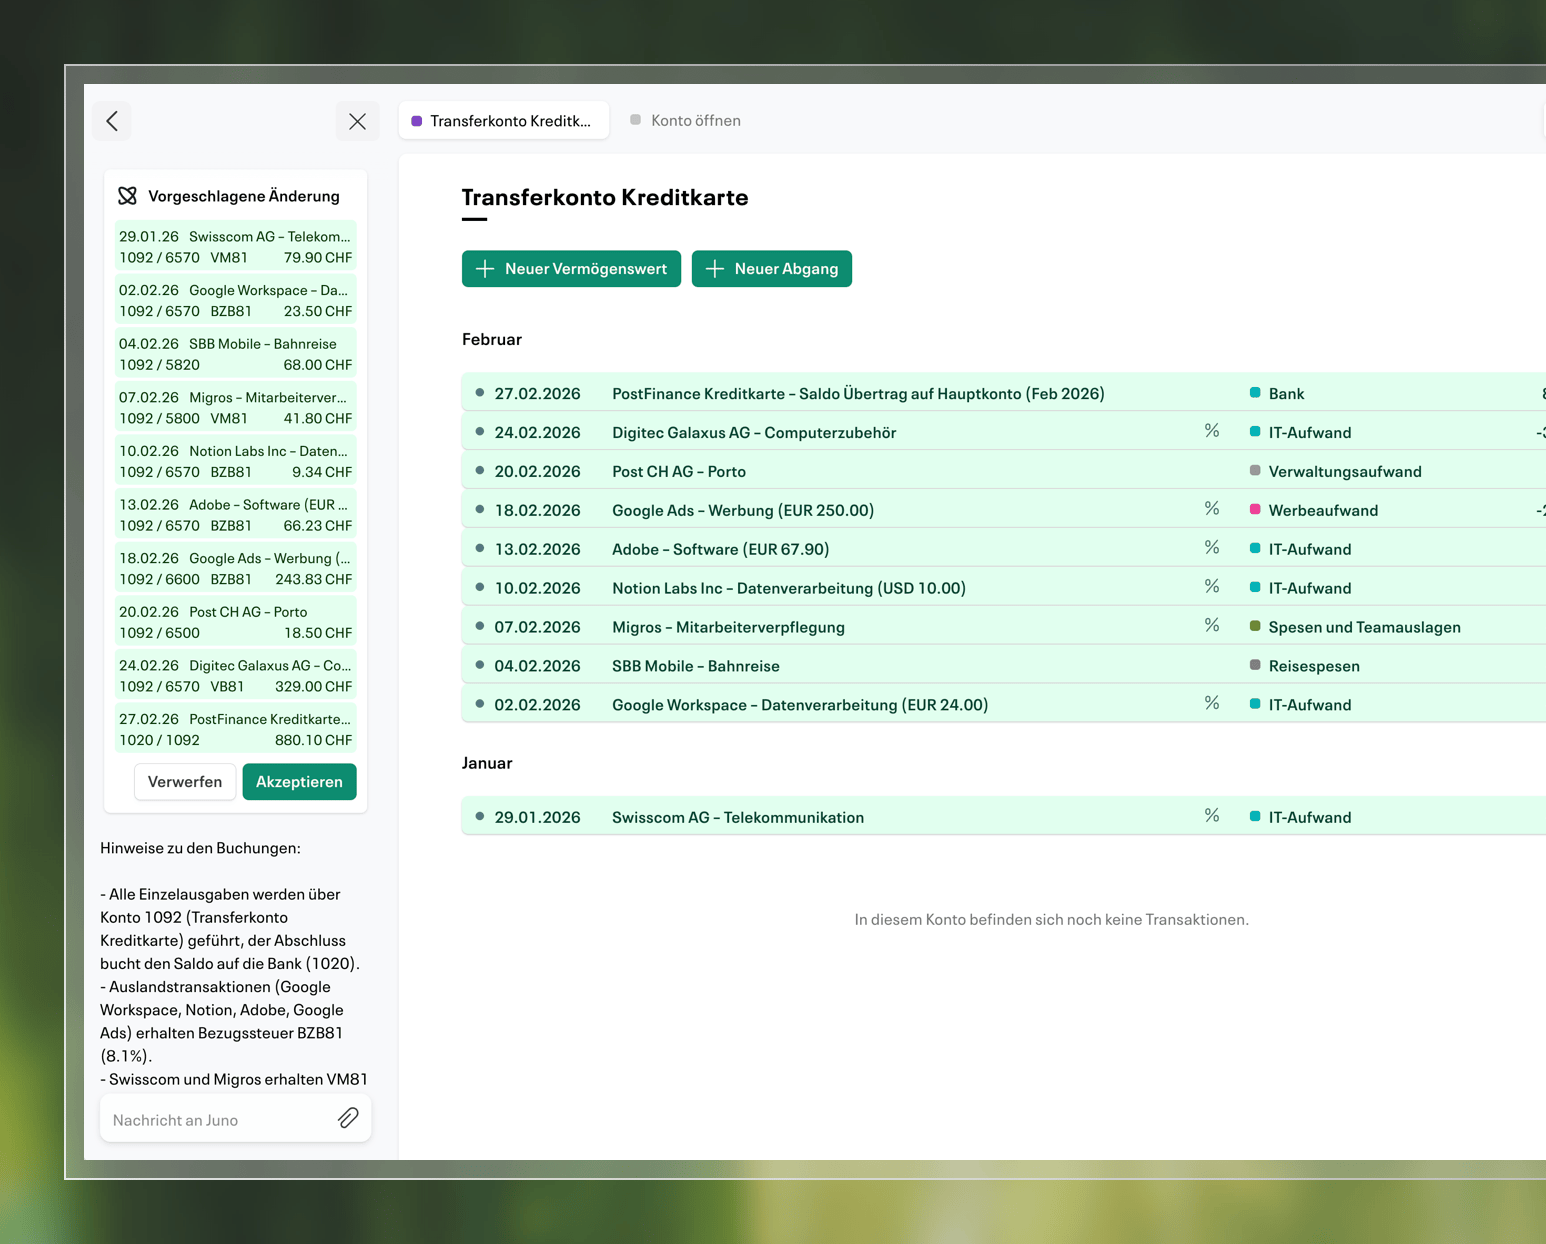This screenshot has height=1244, width=1546.
Task: Open the Konto öffnen tab
Action: (x=686, y=121)
